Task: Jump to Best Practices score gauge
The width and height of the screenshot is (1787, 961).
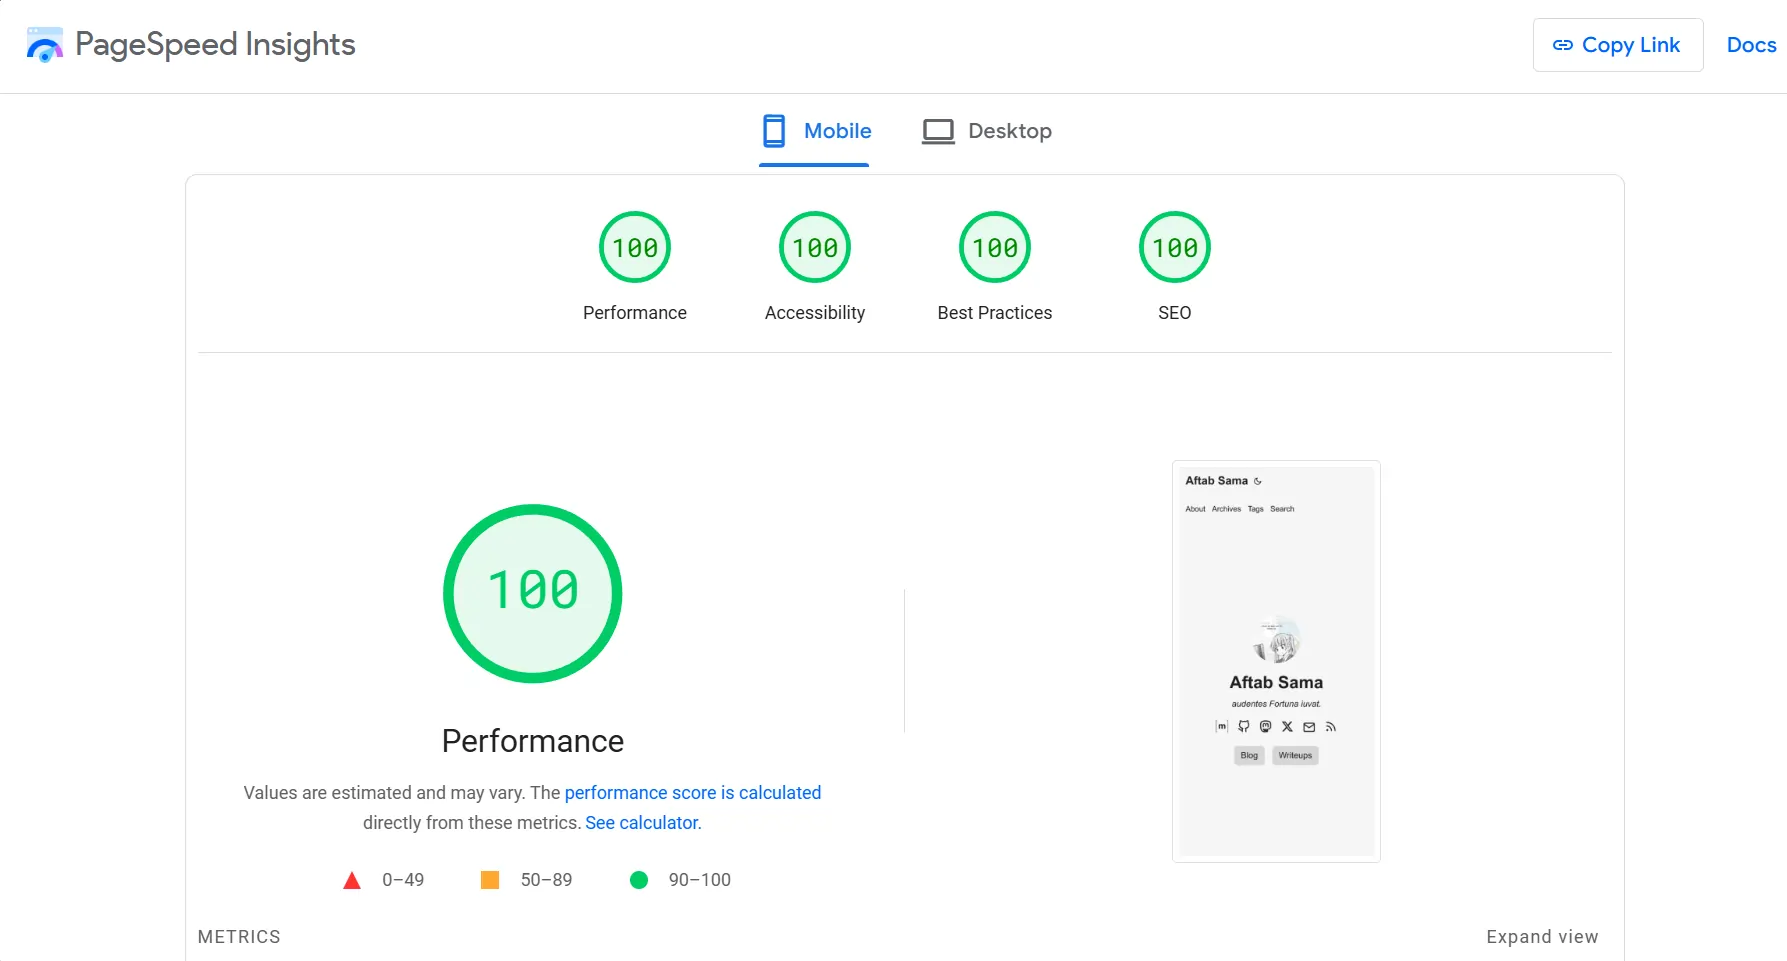Action: pos(995,247)
